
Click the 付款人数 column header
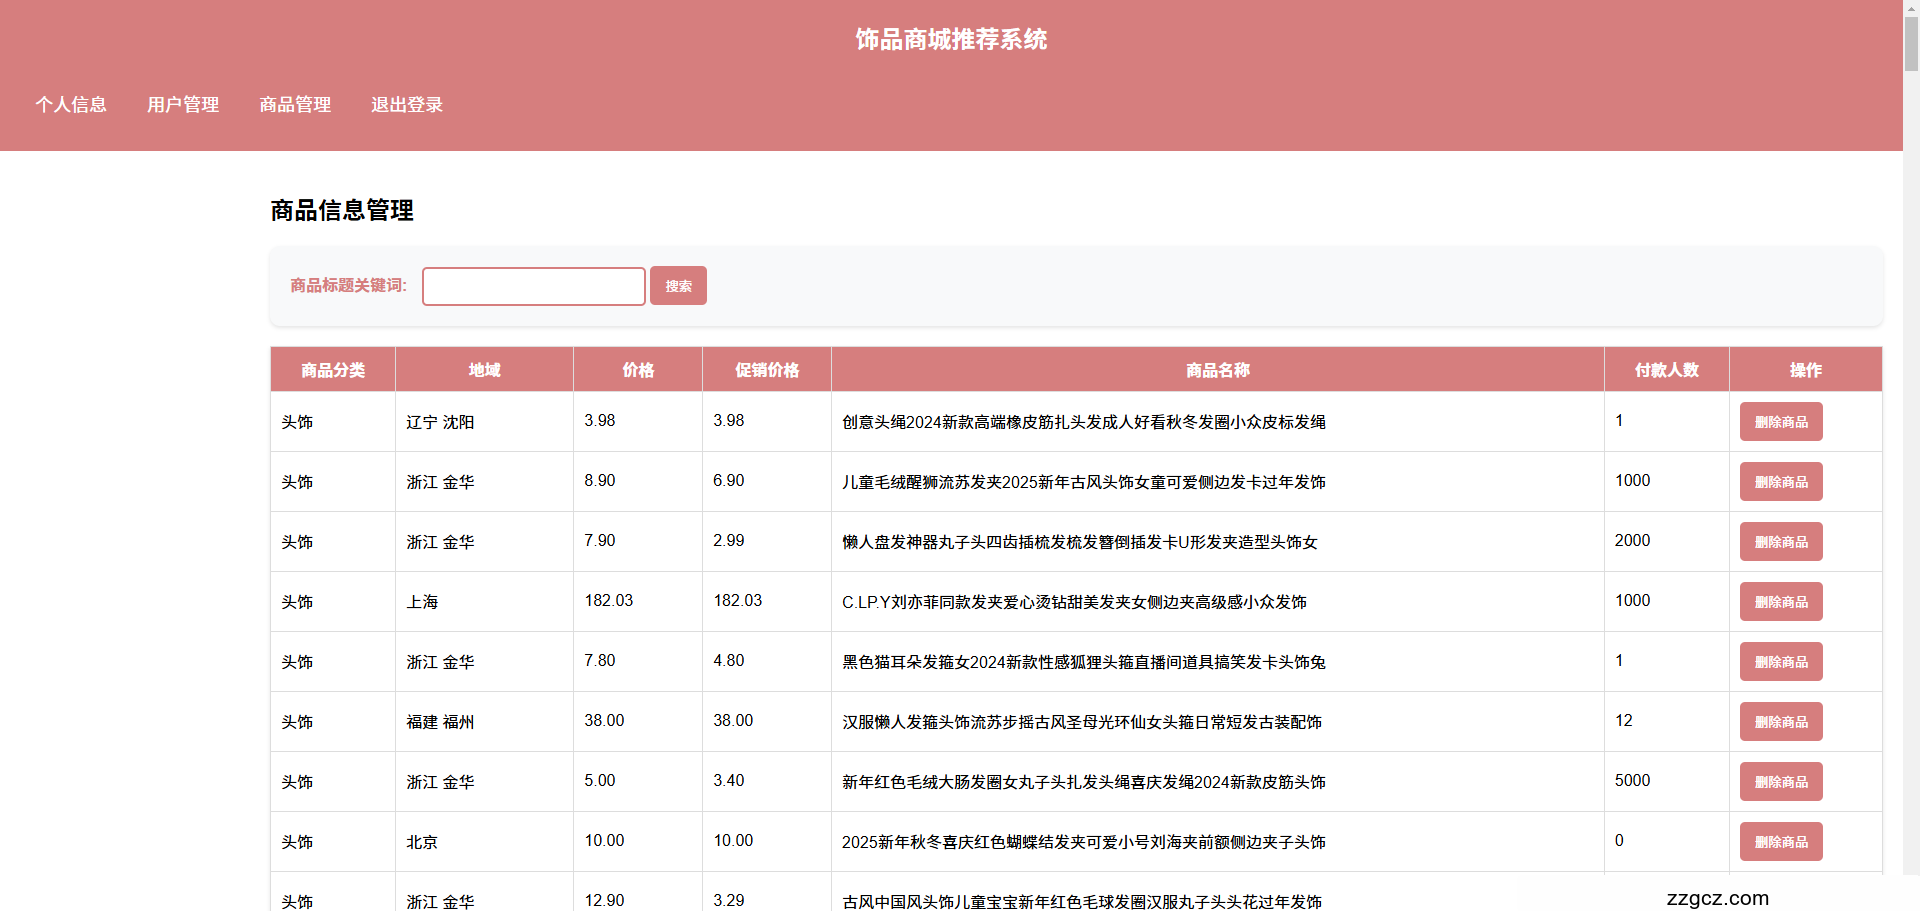1666,369
